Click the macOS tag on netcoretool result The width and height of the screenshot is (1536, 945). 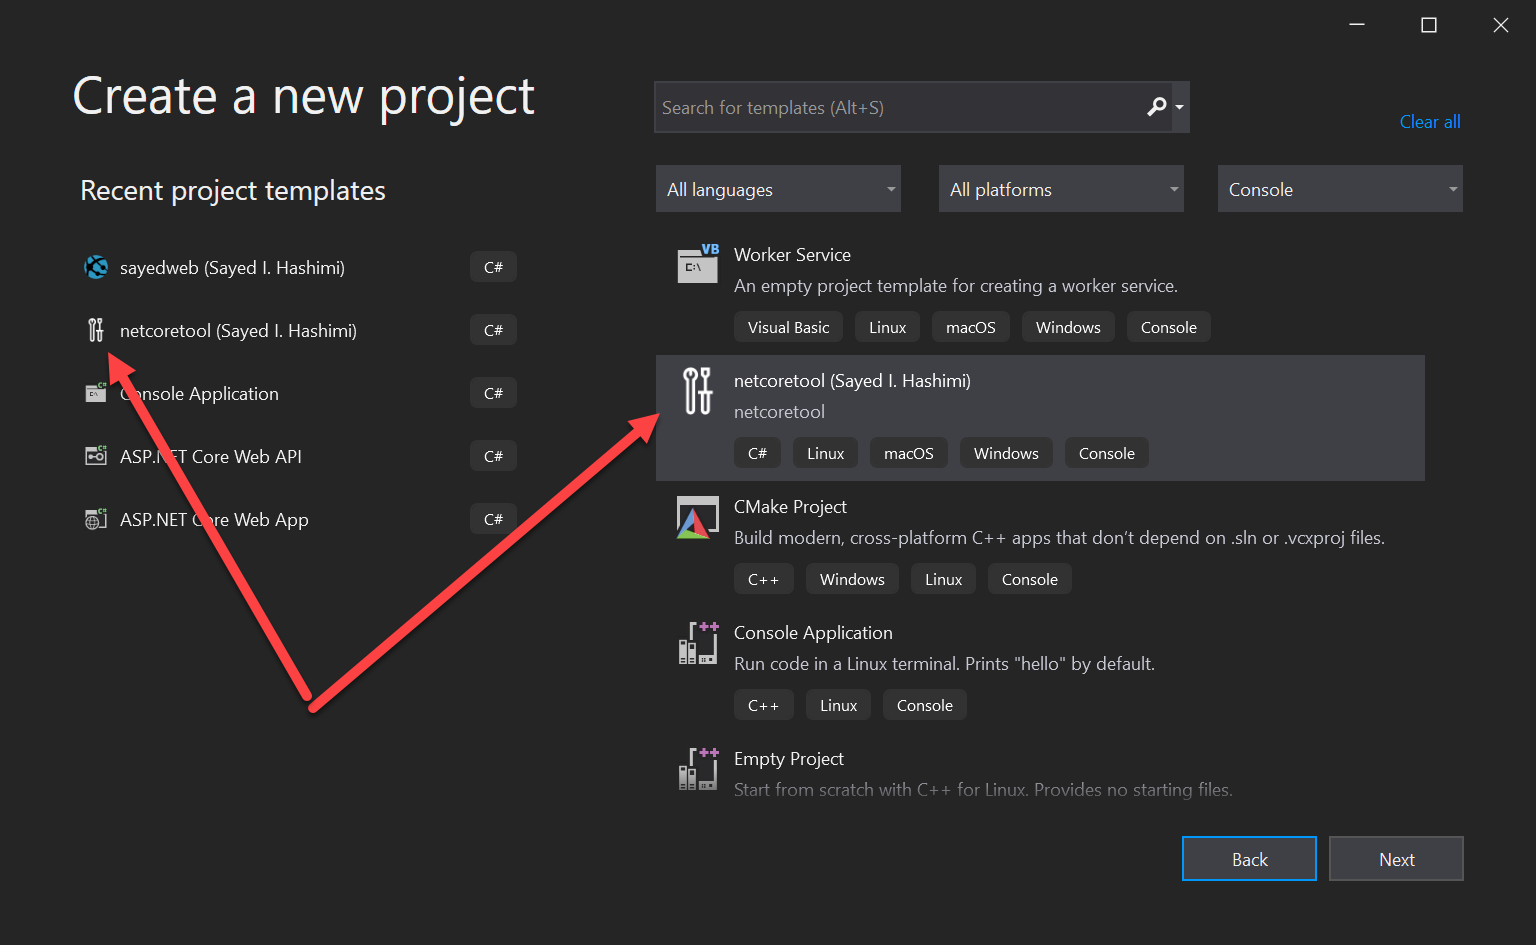(x=909, y=453)
